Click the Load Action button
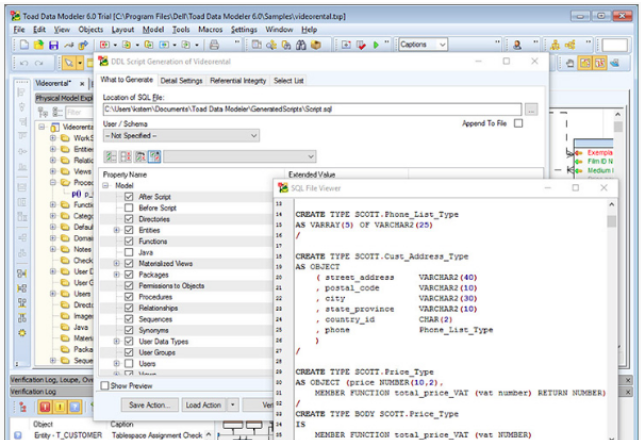641x440 pixels. point(203,405)
